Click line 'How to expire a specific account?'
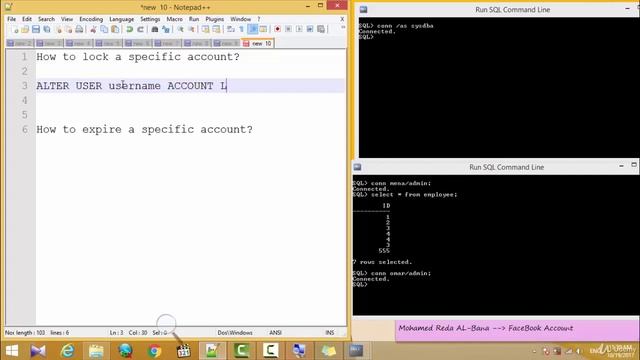The width and height of the screenshot is (640, 360). coord(144,129)
